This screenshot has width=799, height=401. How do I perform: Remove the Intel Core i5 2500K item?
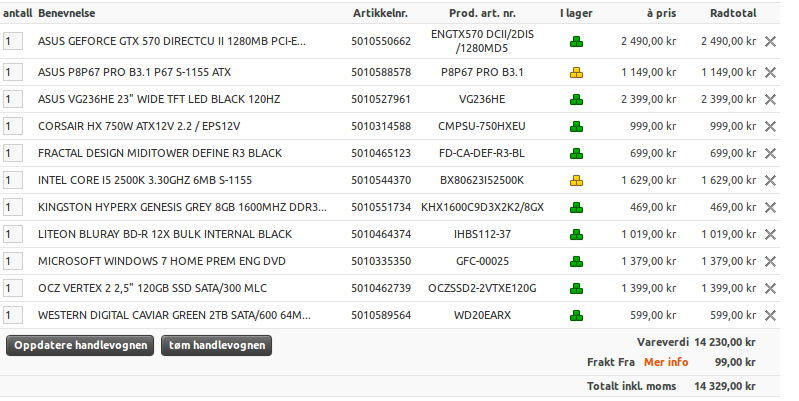click(x=770, y=181)
